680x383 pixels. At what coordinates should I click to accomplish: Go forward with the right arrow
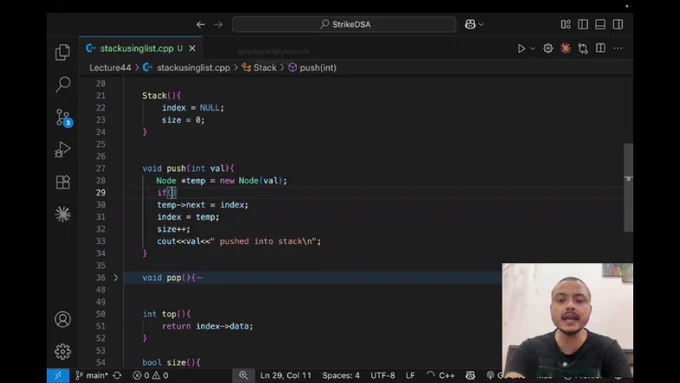tap(218, 24)
